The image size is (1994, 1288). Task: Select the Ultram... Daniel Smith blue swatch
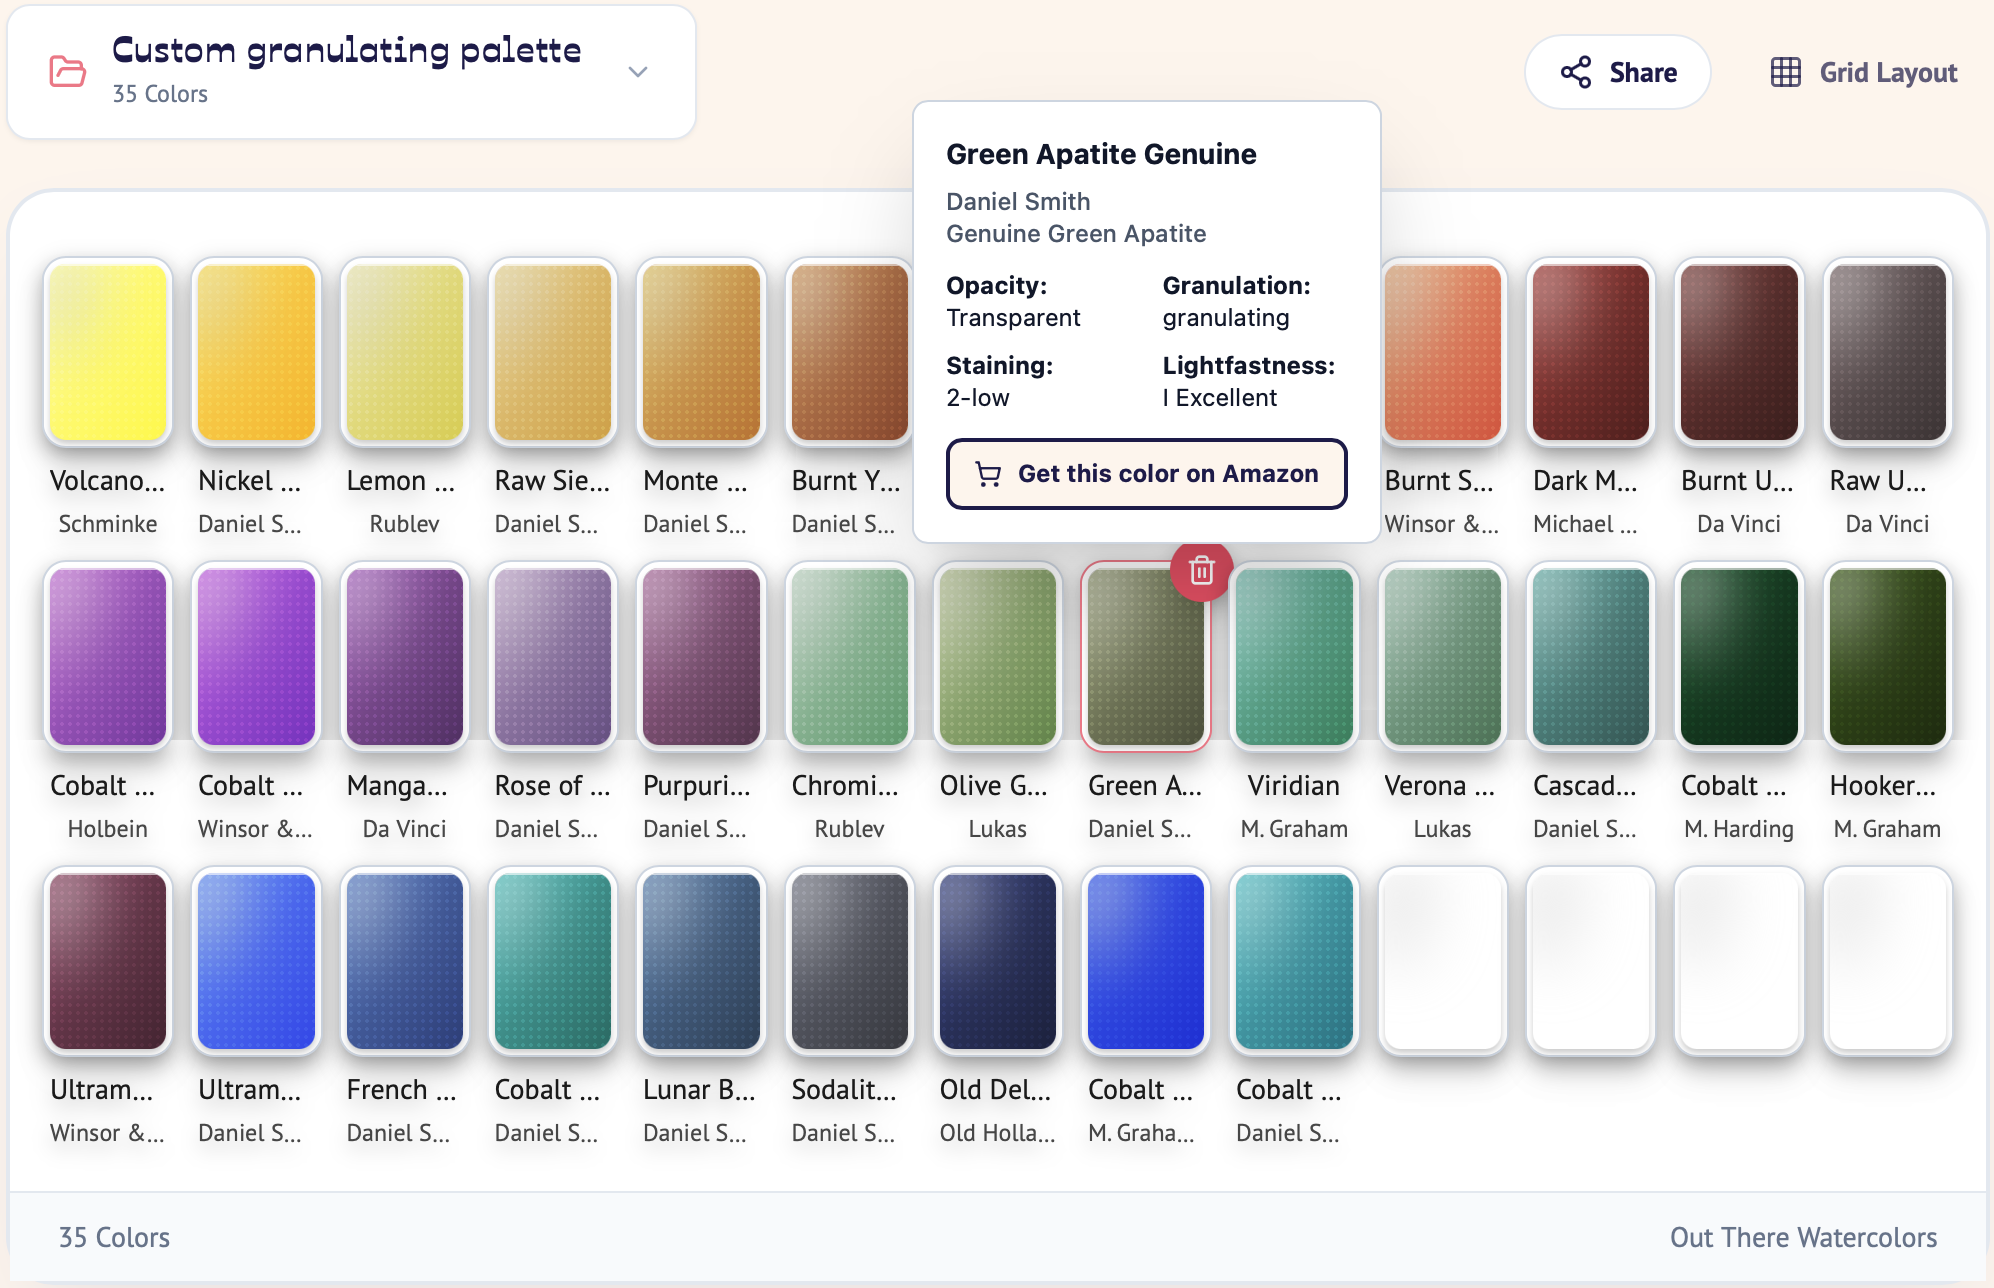[256, 961]
